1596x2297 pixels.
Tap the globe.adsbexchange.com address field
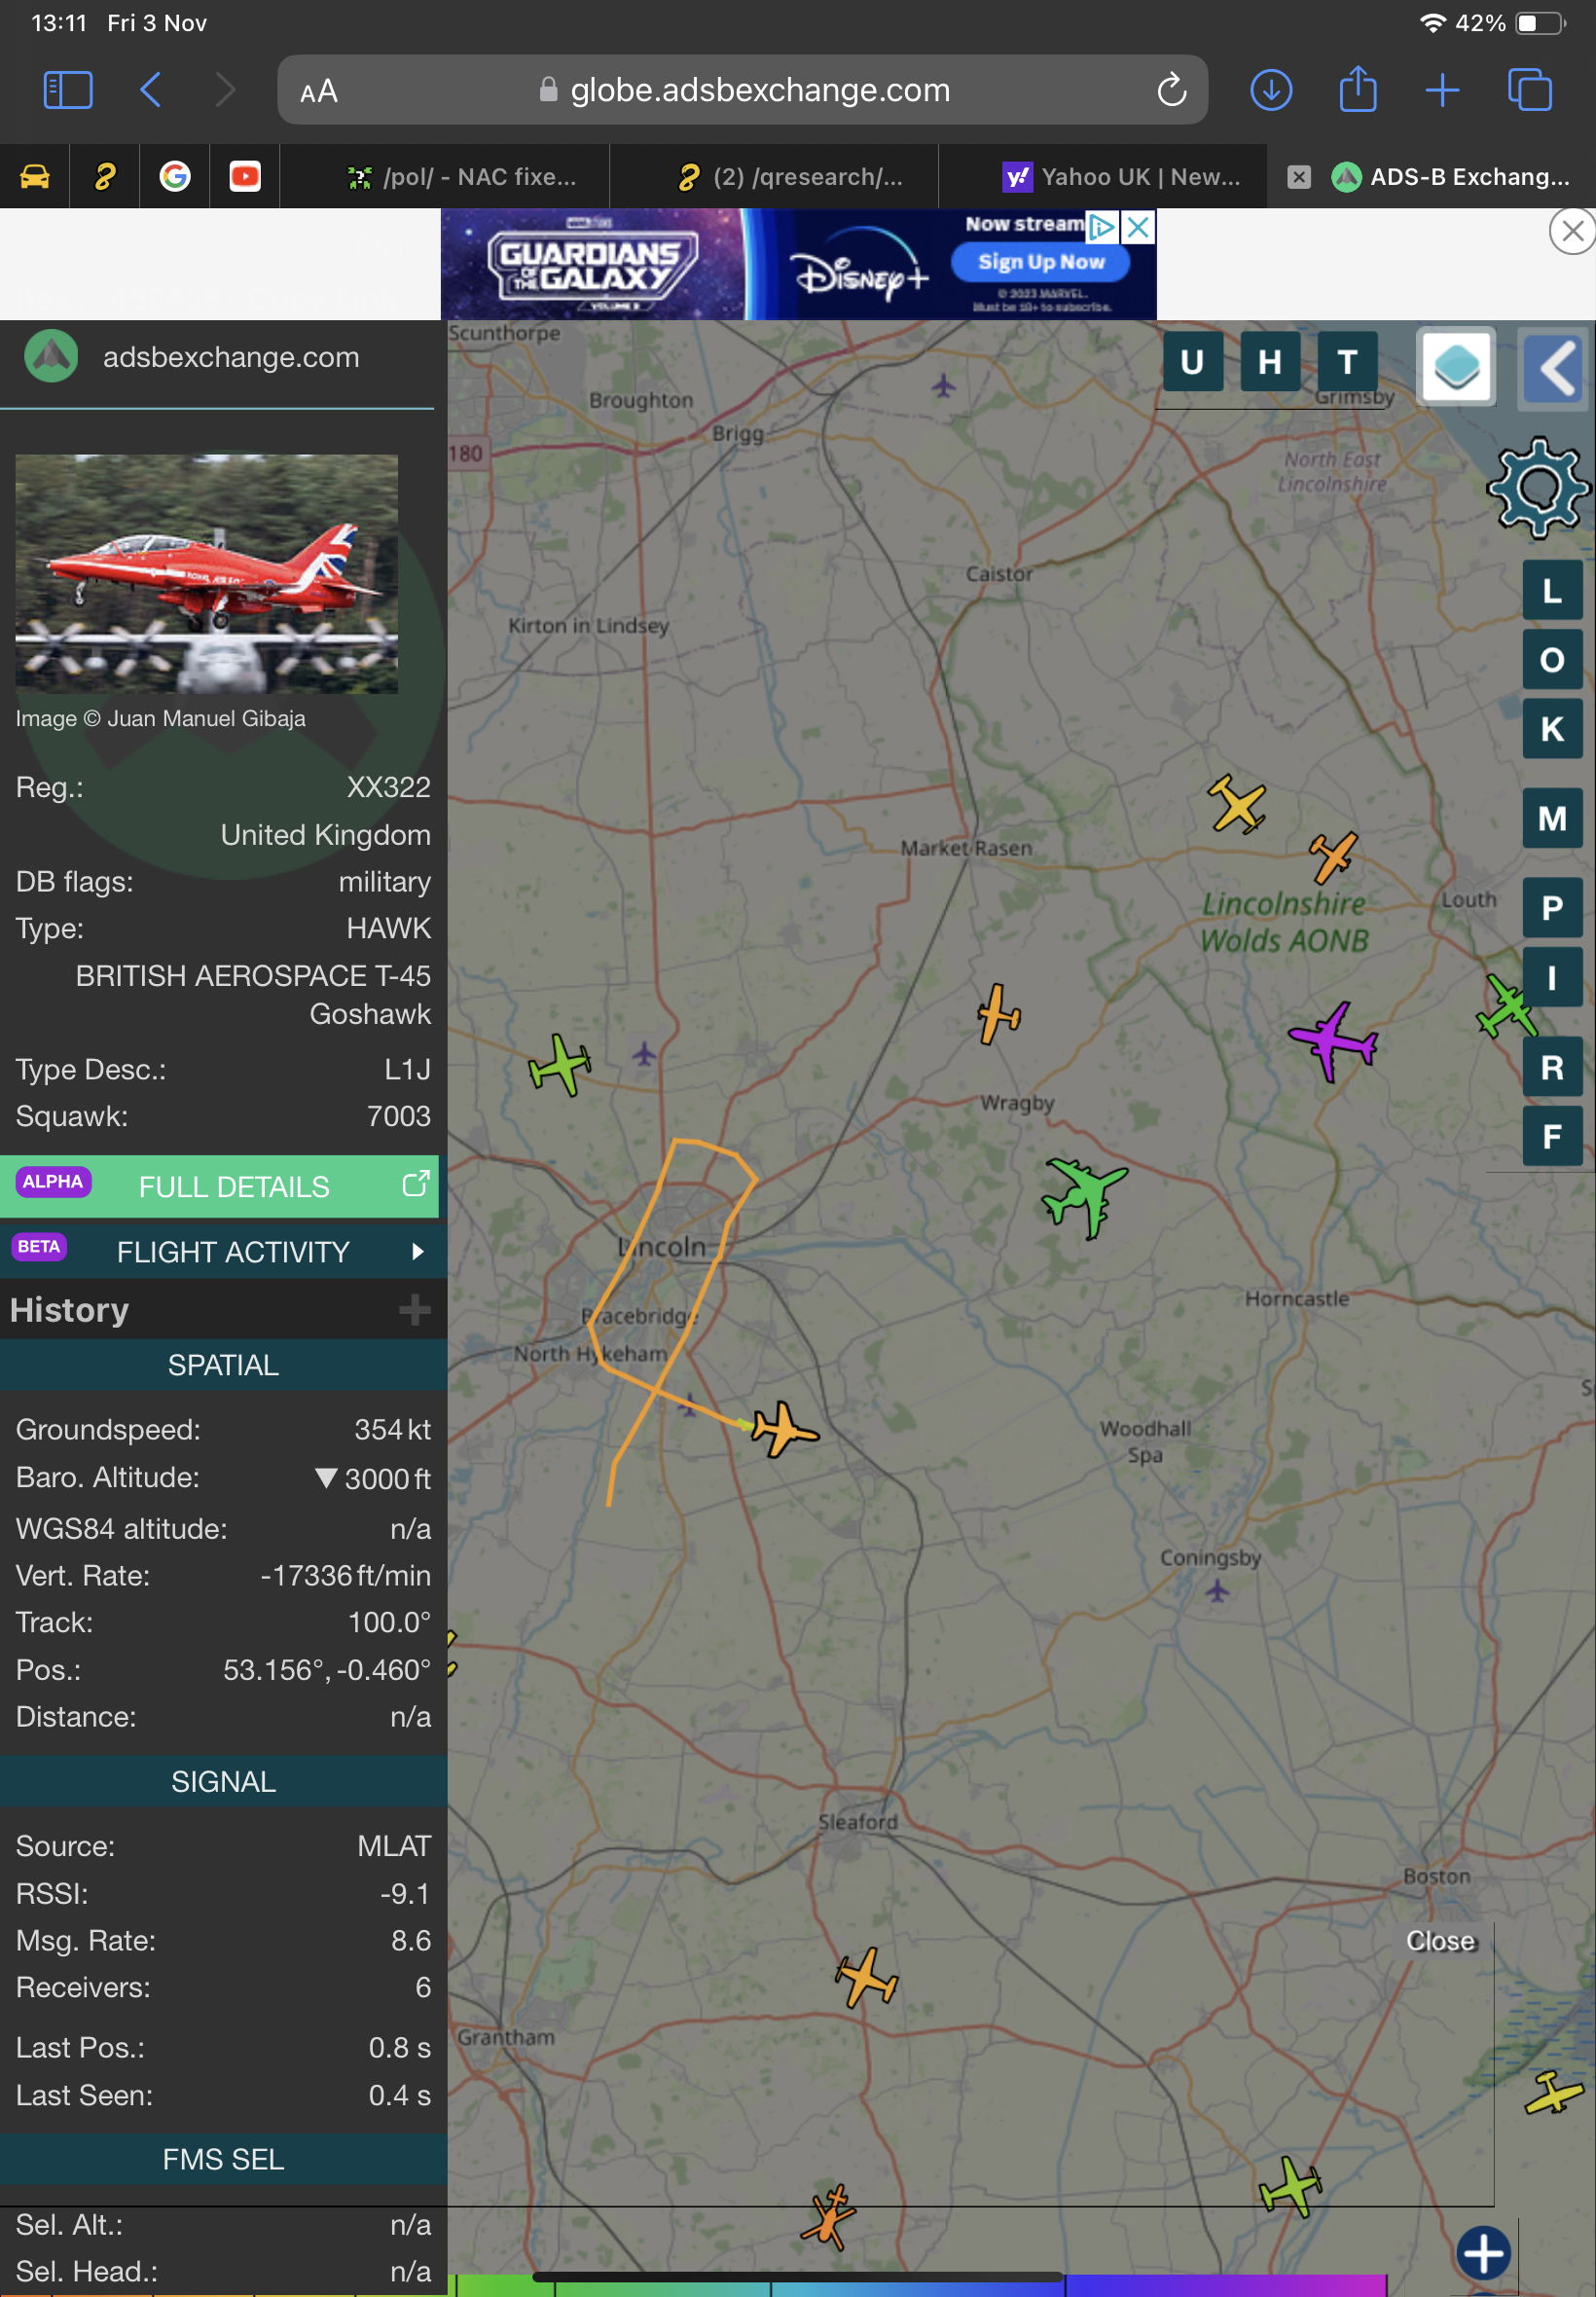[742, 90]
